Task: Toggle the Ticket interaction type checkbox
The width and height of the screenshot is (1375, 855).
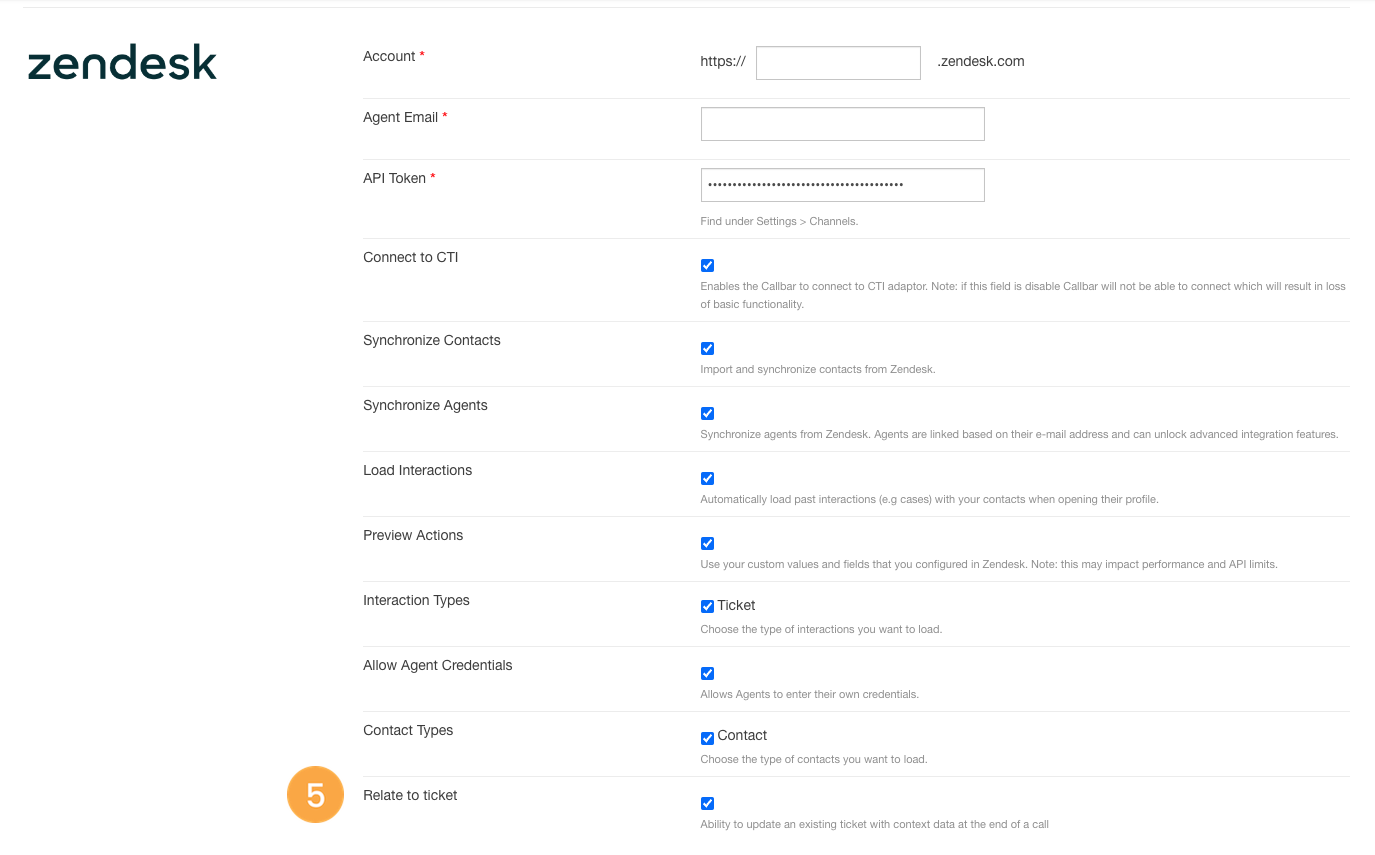Action: [707, 605]
